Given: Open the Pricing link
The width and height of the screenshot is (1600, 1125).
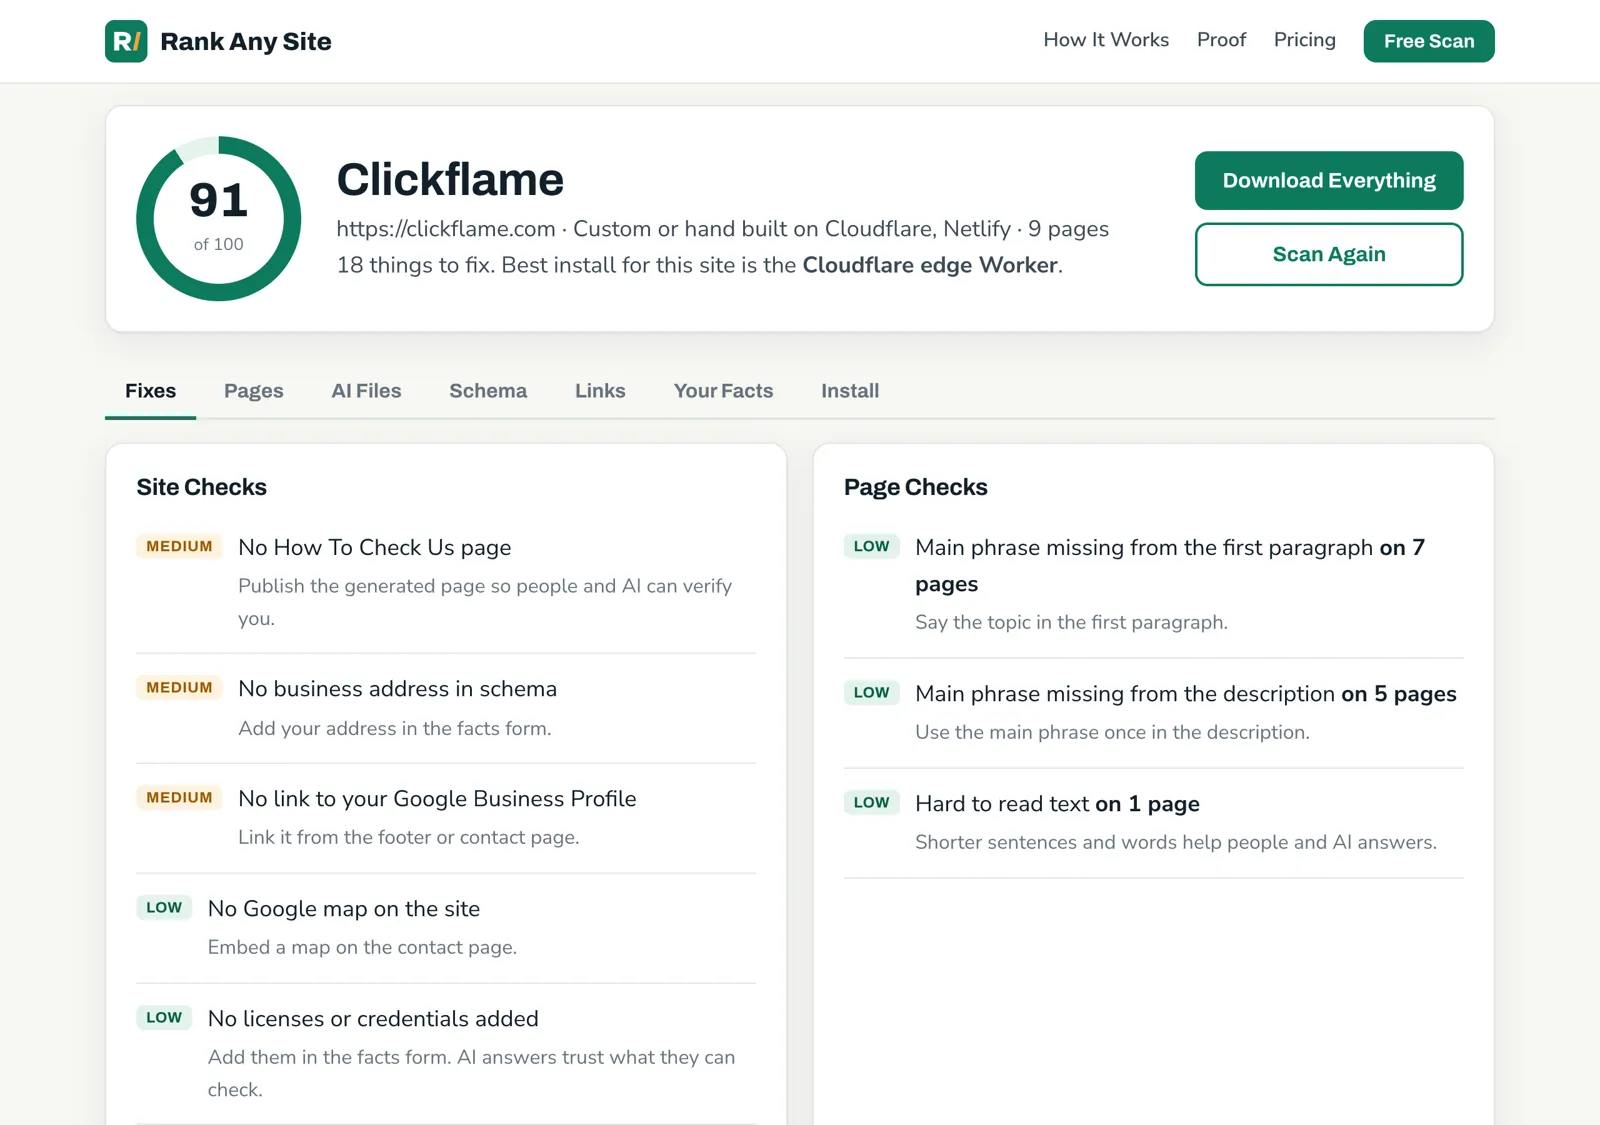Looking at the screenshot, I should click(1304, 40).
